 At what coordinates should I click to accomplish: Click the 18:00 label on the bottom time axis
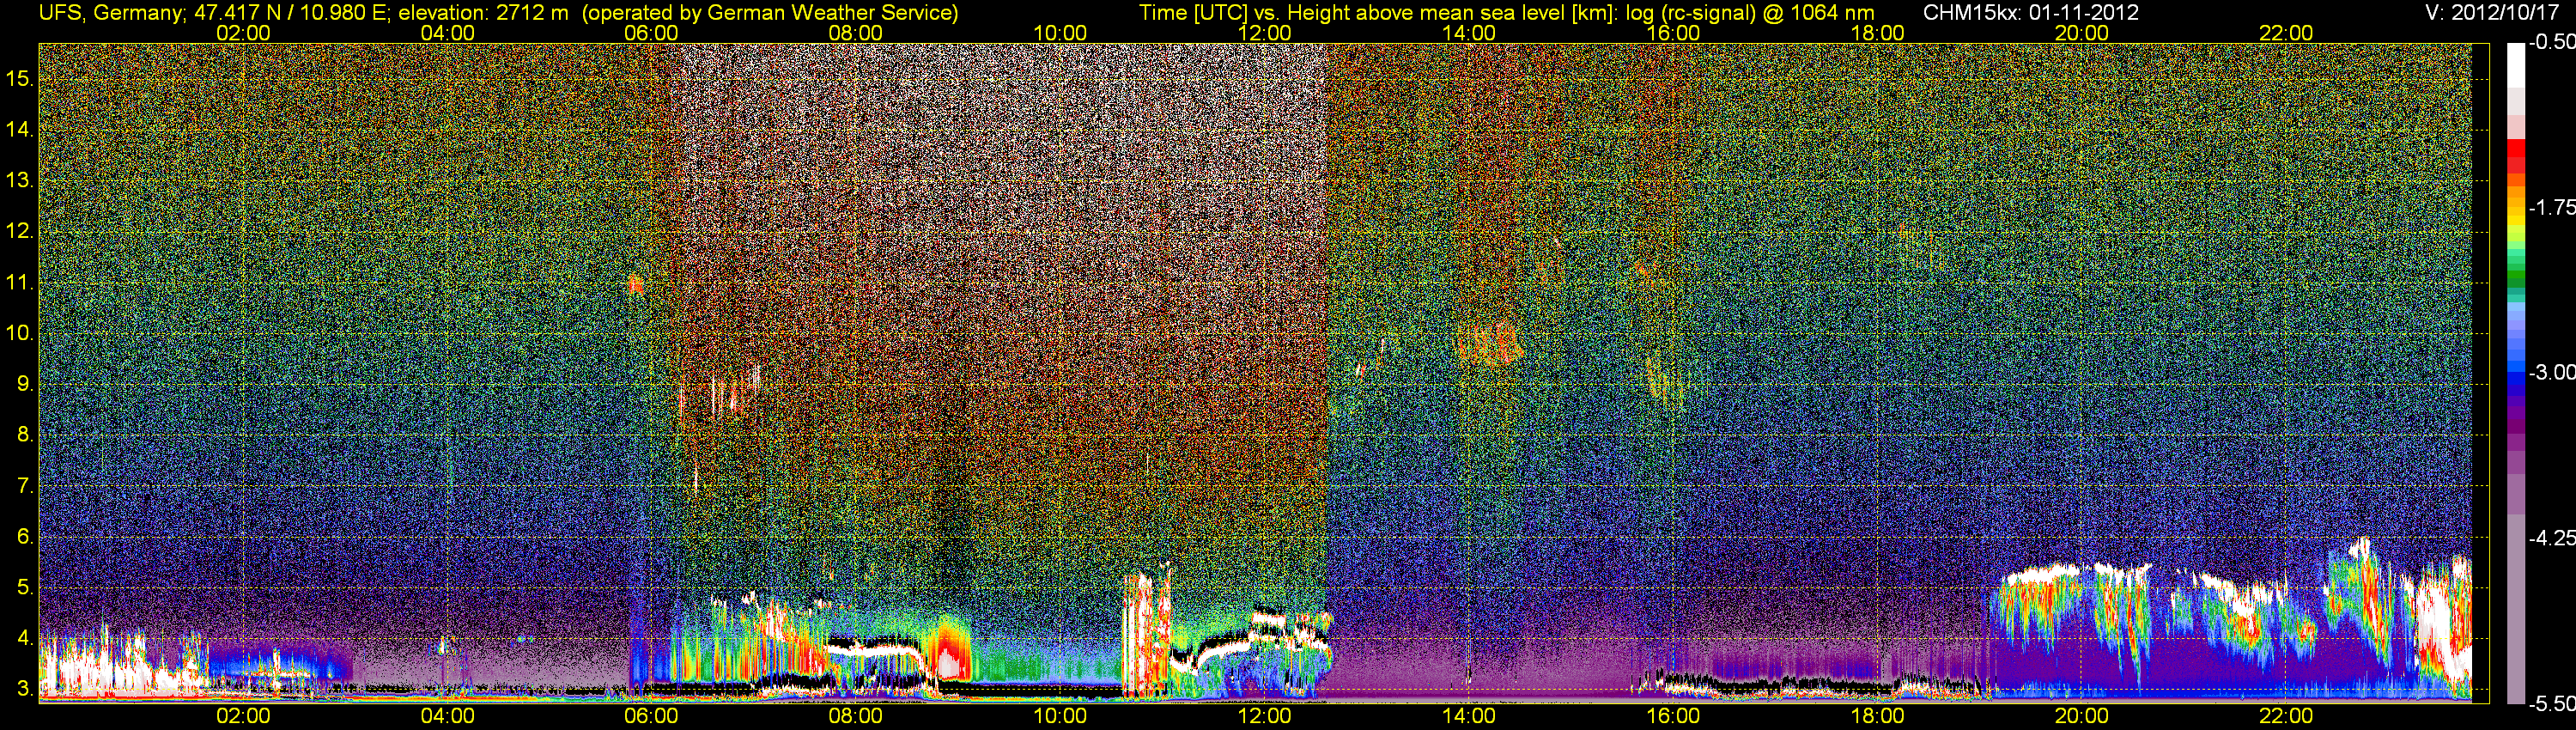pyautogui.click(x=1877, y=716)
